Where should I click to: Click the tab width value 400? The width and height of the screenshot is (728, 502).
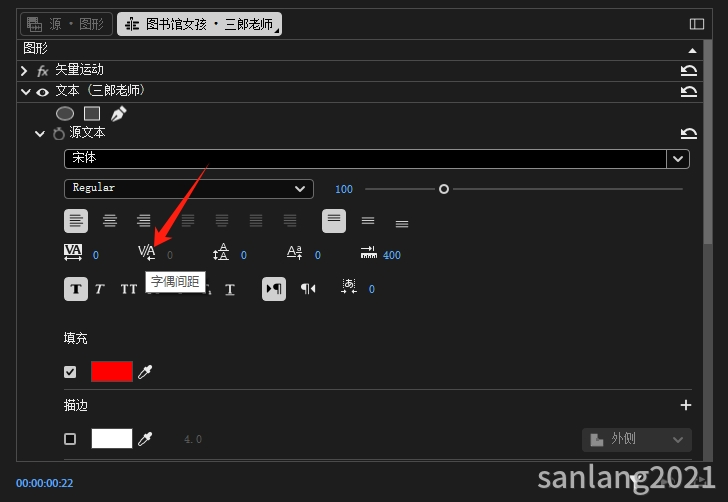[392, 255]
